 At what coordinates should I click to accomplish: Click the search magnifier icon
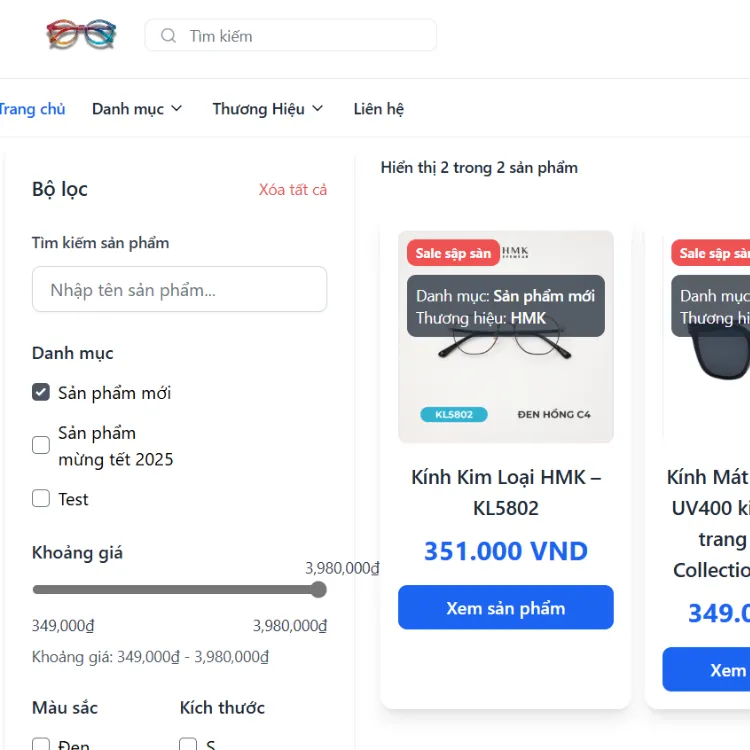[x=168, y=36]
